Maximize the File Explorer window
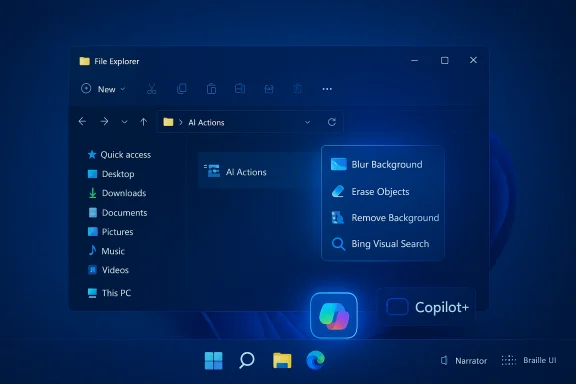 [x=444, y=60]
